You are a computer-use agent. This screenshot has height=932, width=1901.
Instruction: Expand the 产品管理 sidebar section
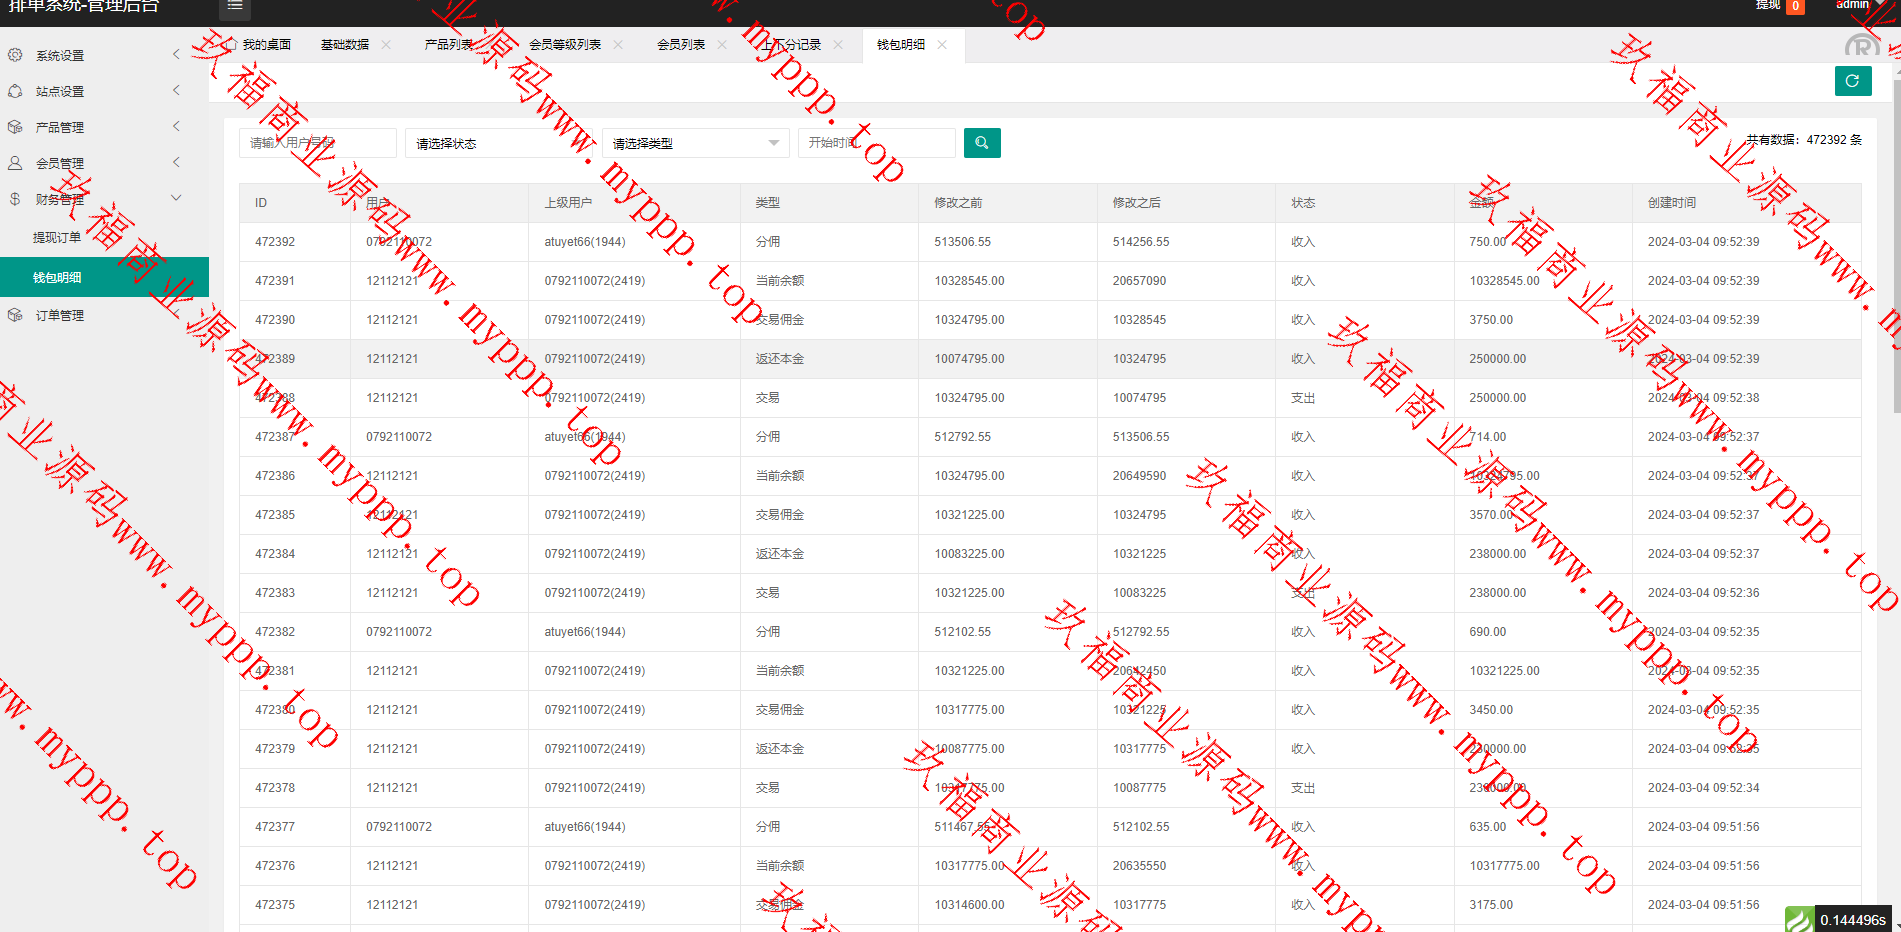pyautogui.click(x=176, y=126)
